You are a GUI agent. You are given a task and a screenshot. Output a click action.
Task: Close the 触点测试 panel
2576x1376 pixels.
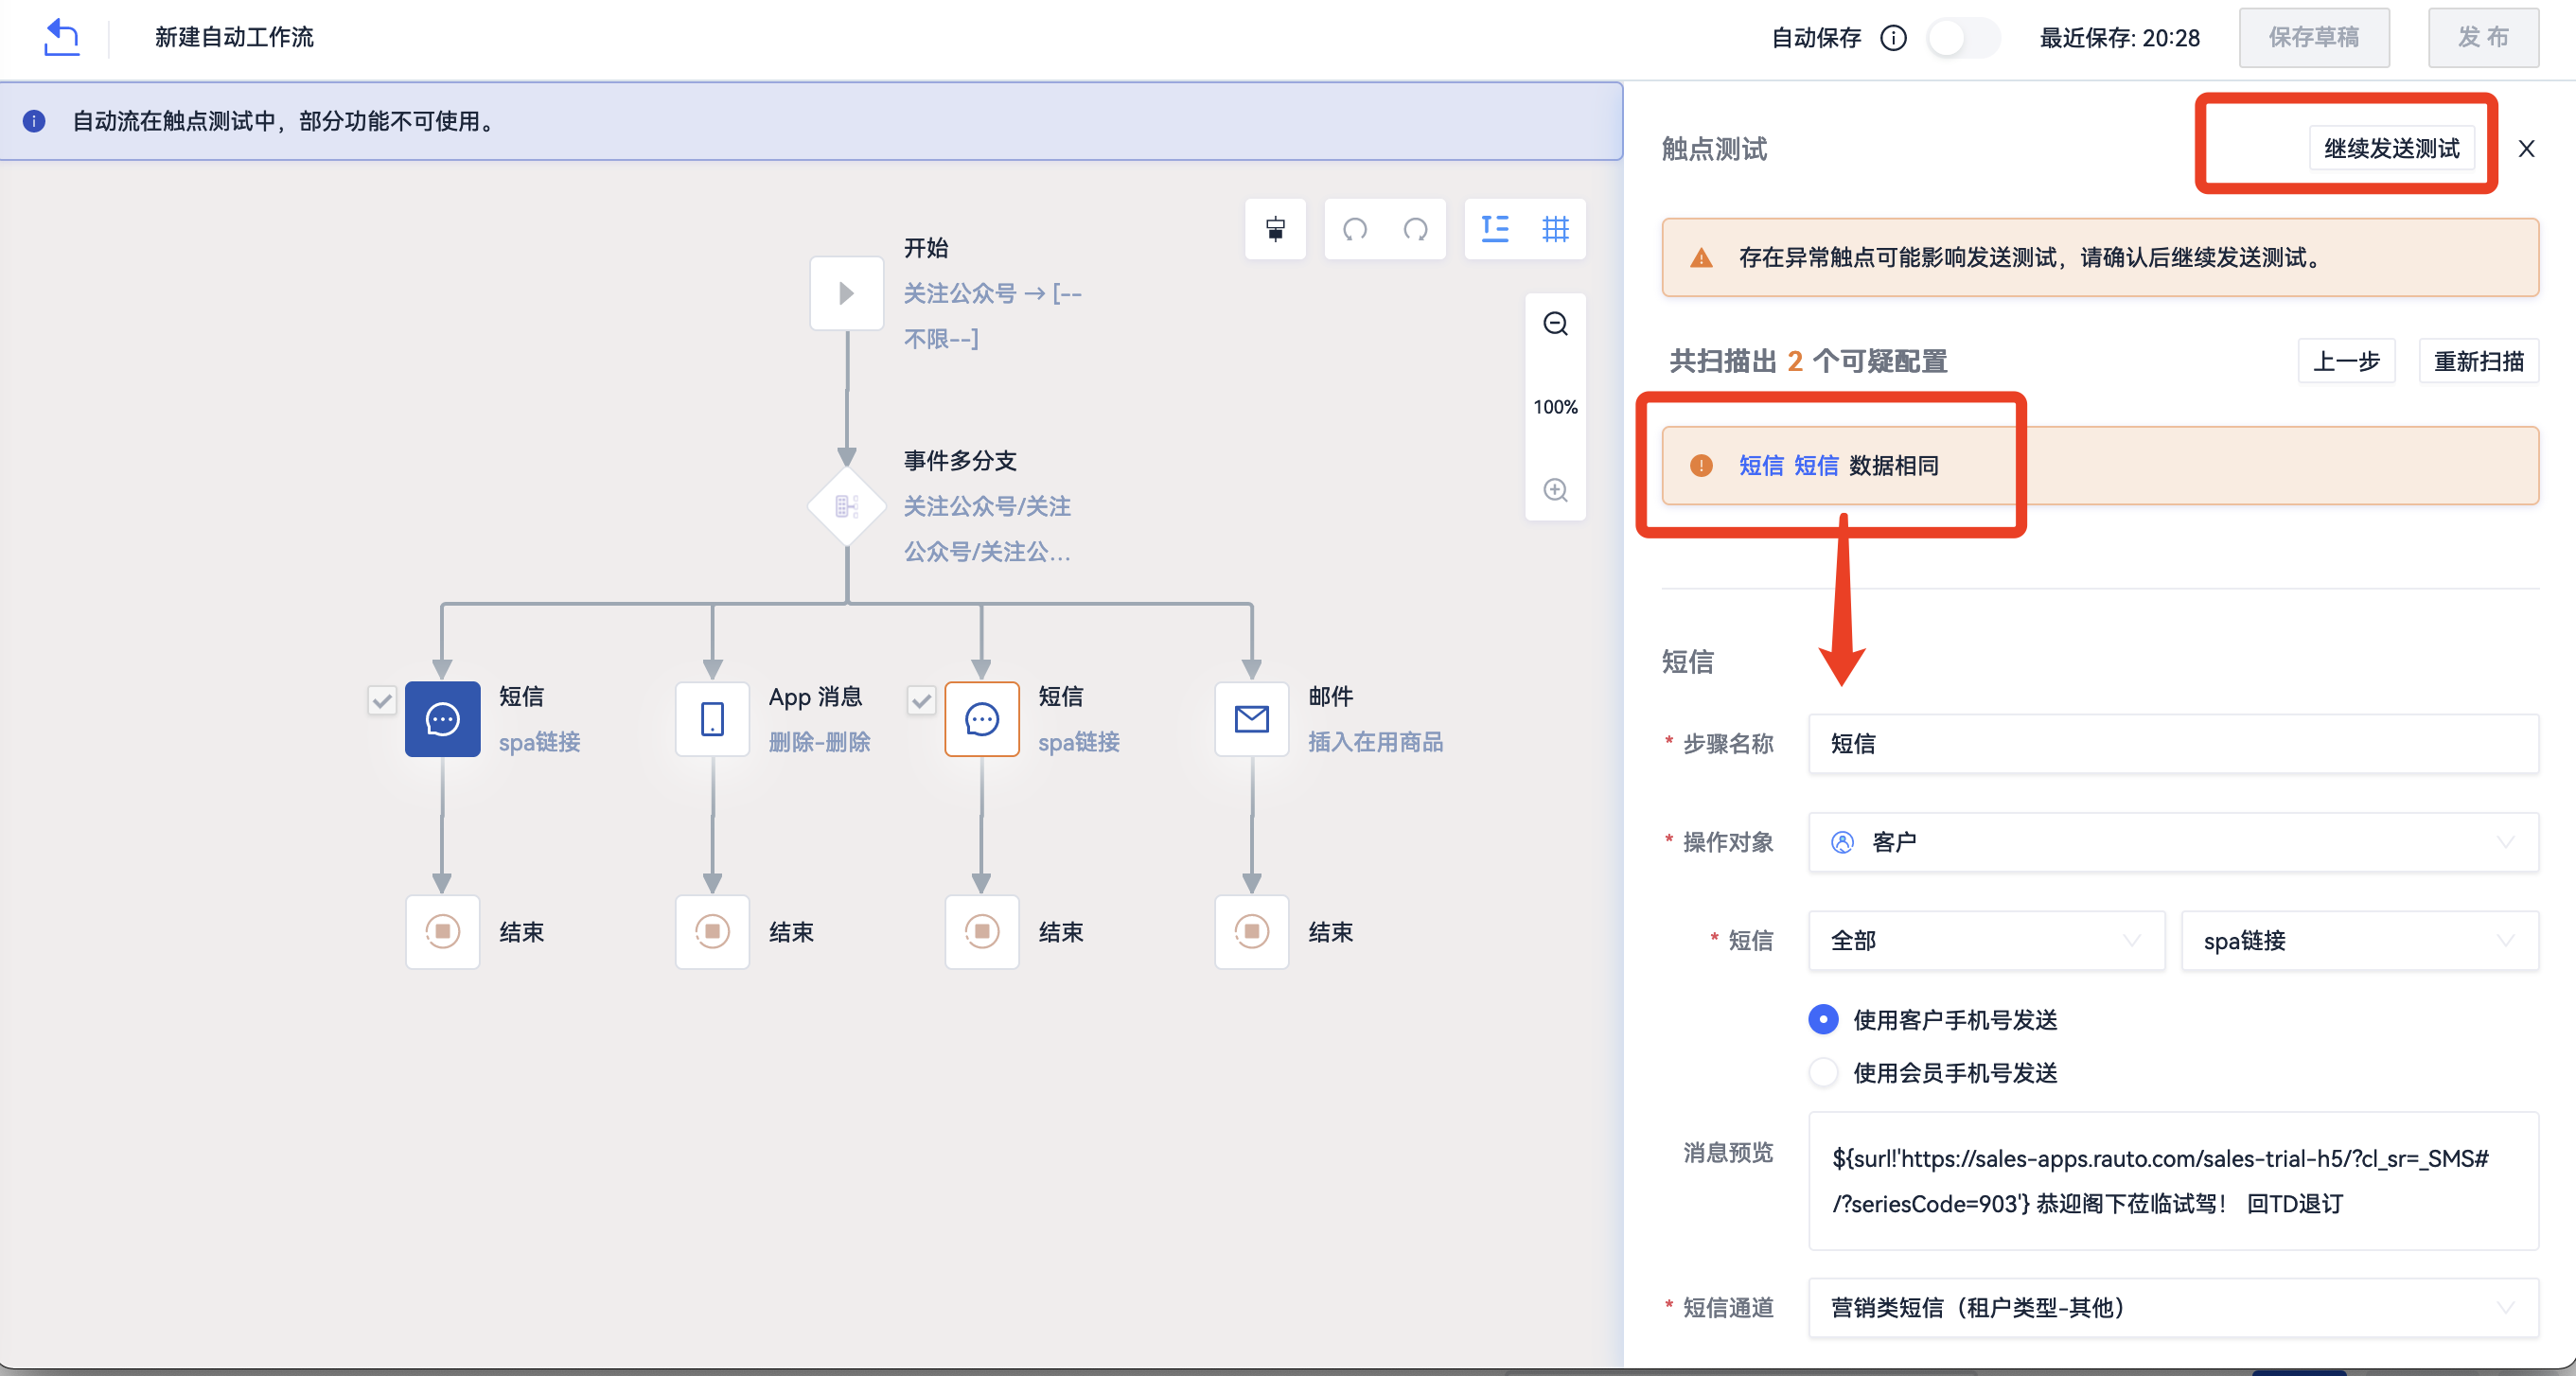pyautogui.click(x=2526, y=149)
